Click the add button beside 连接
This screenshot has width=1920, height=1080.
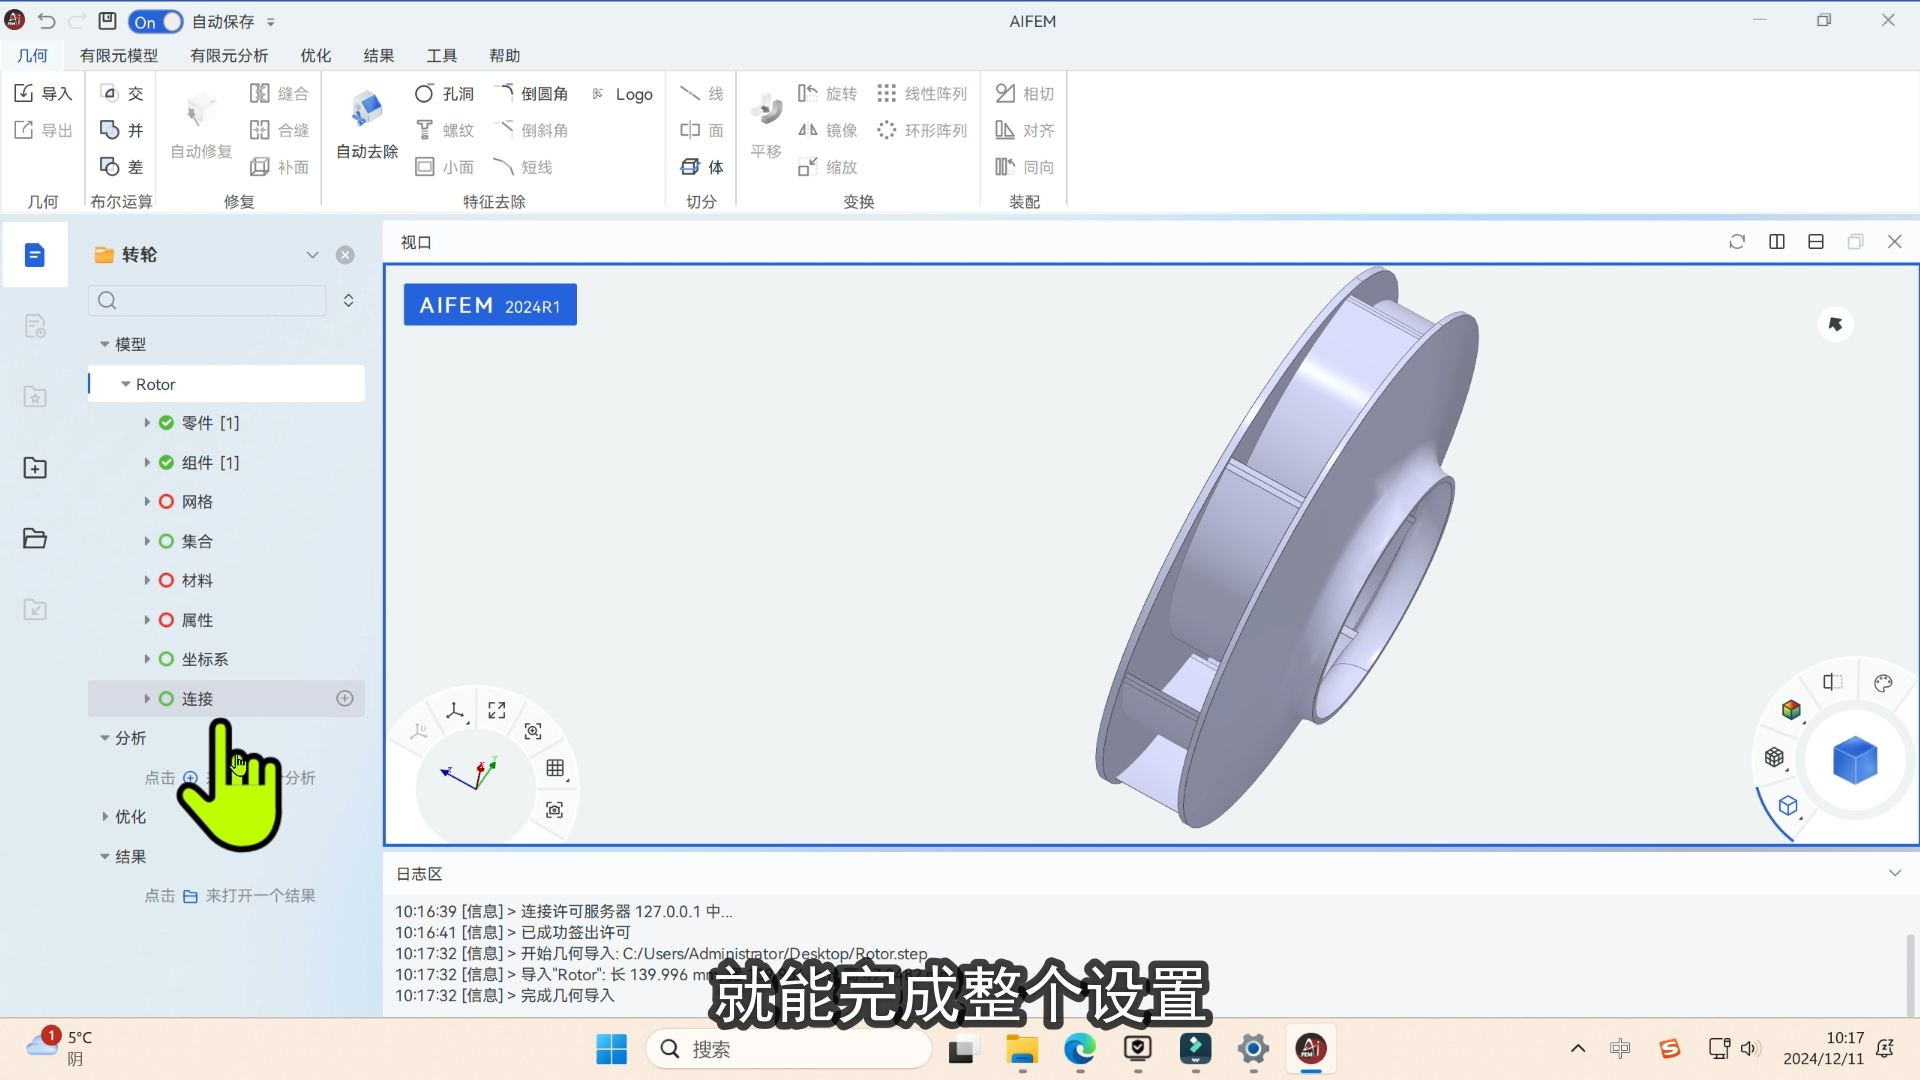point(345,698)
